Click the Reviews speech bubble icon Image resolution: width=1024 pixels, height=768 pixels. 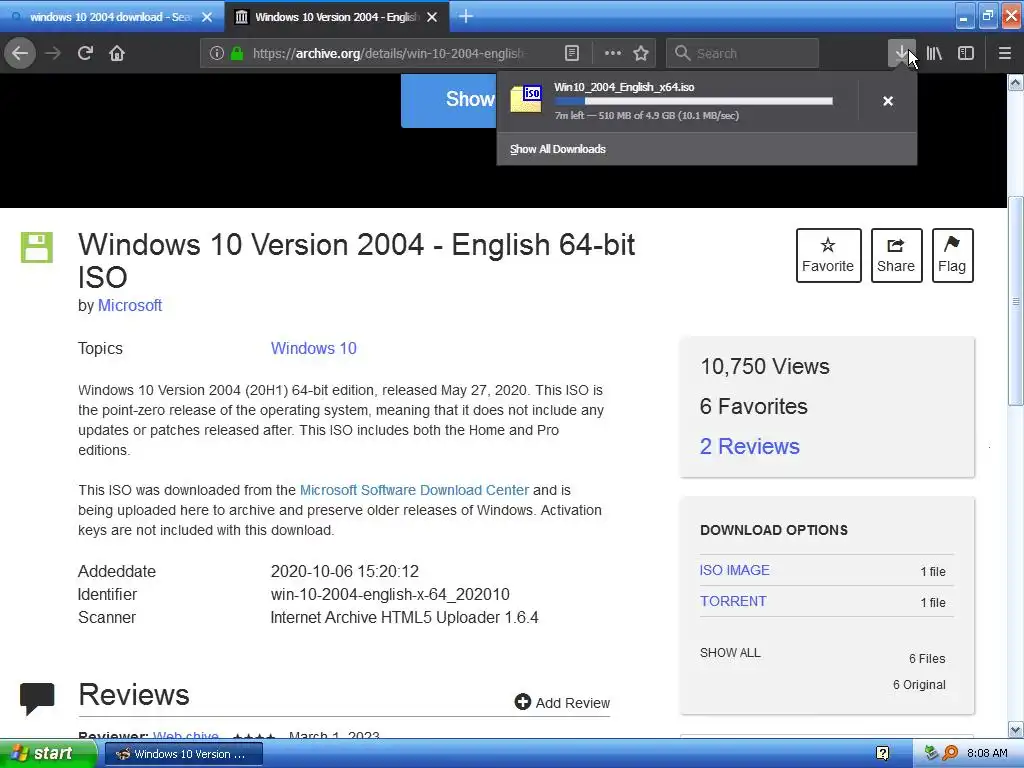pyautogui.click(x=37, y=698)
